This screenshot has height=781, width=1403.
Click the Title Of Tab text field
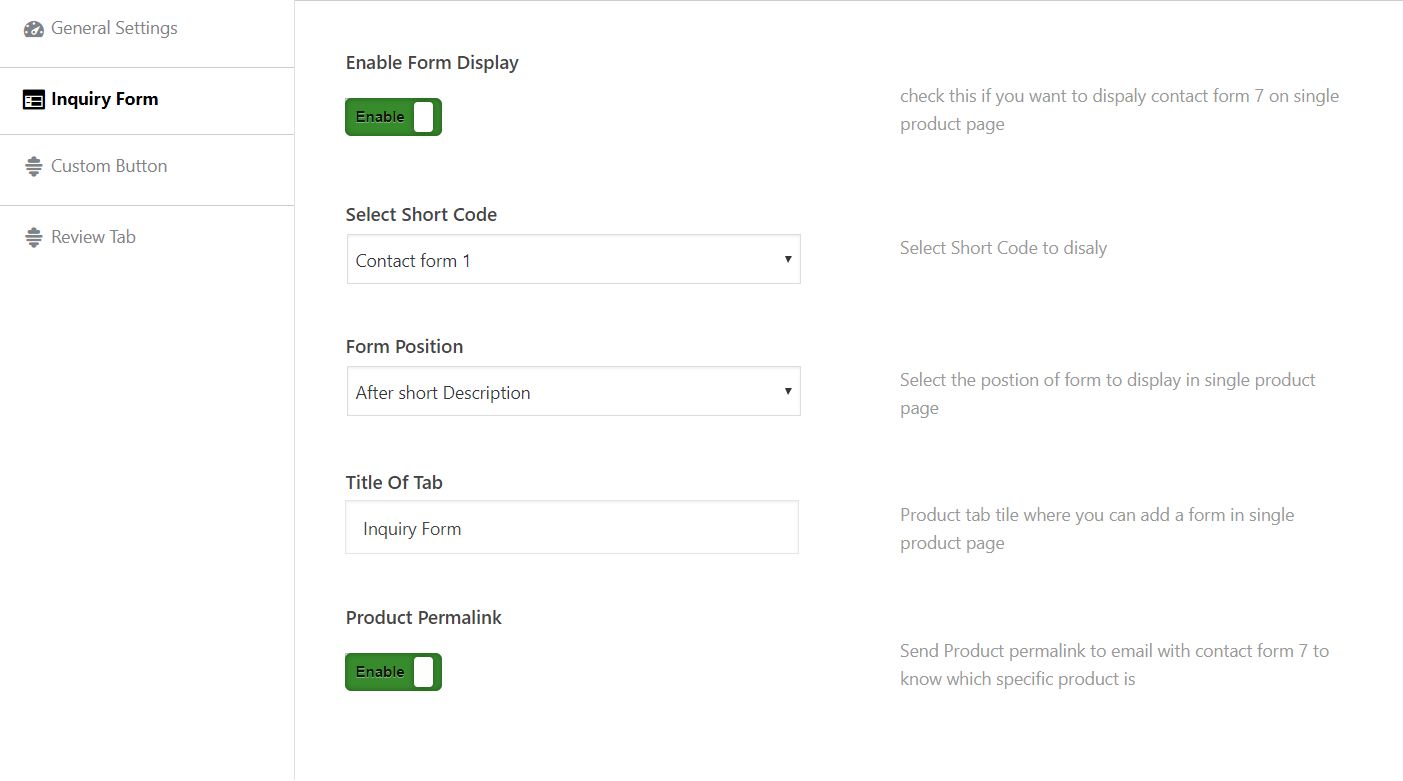[x=572, y=528]
